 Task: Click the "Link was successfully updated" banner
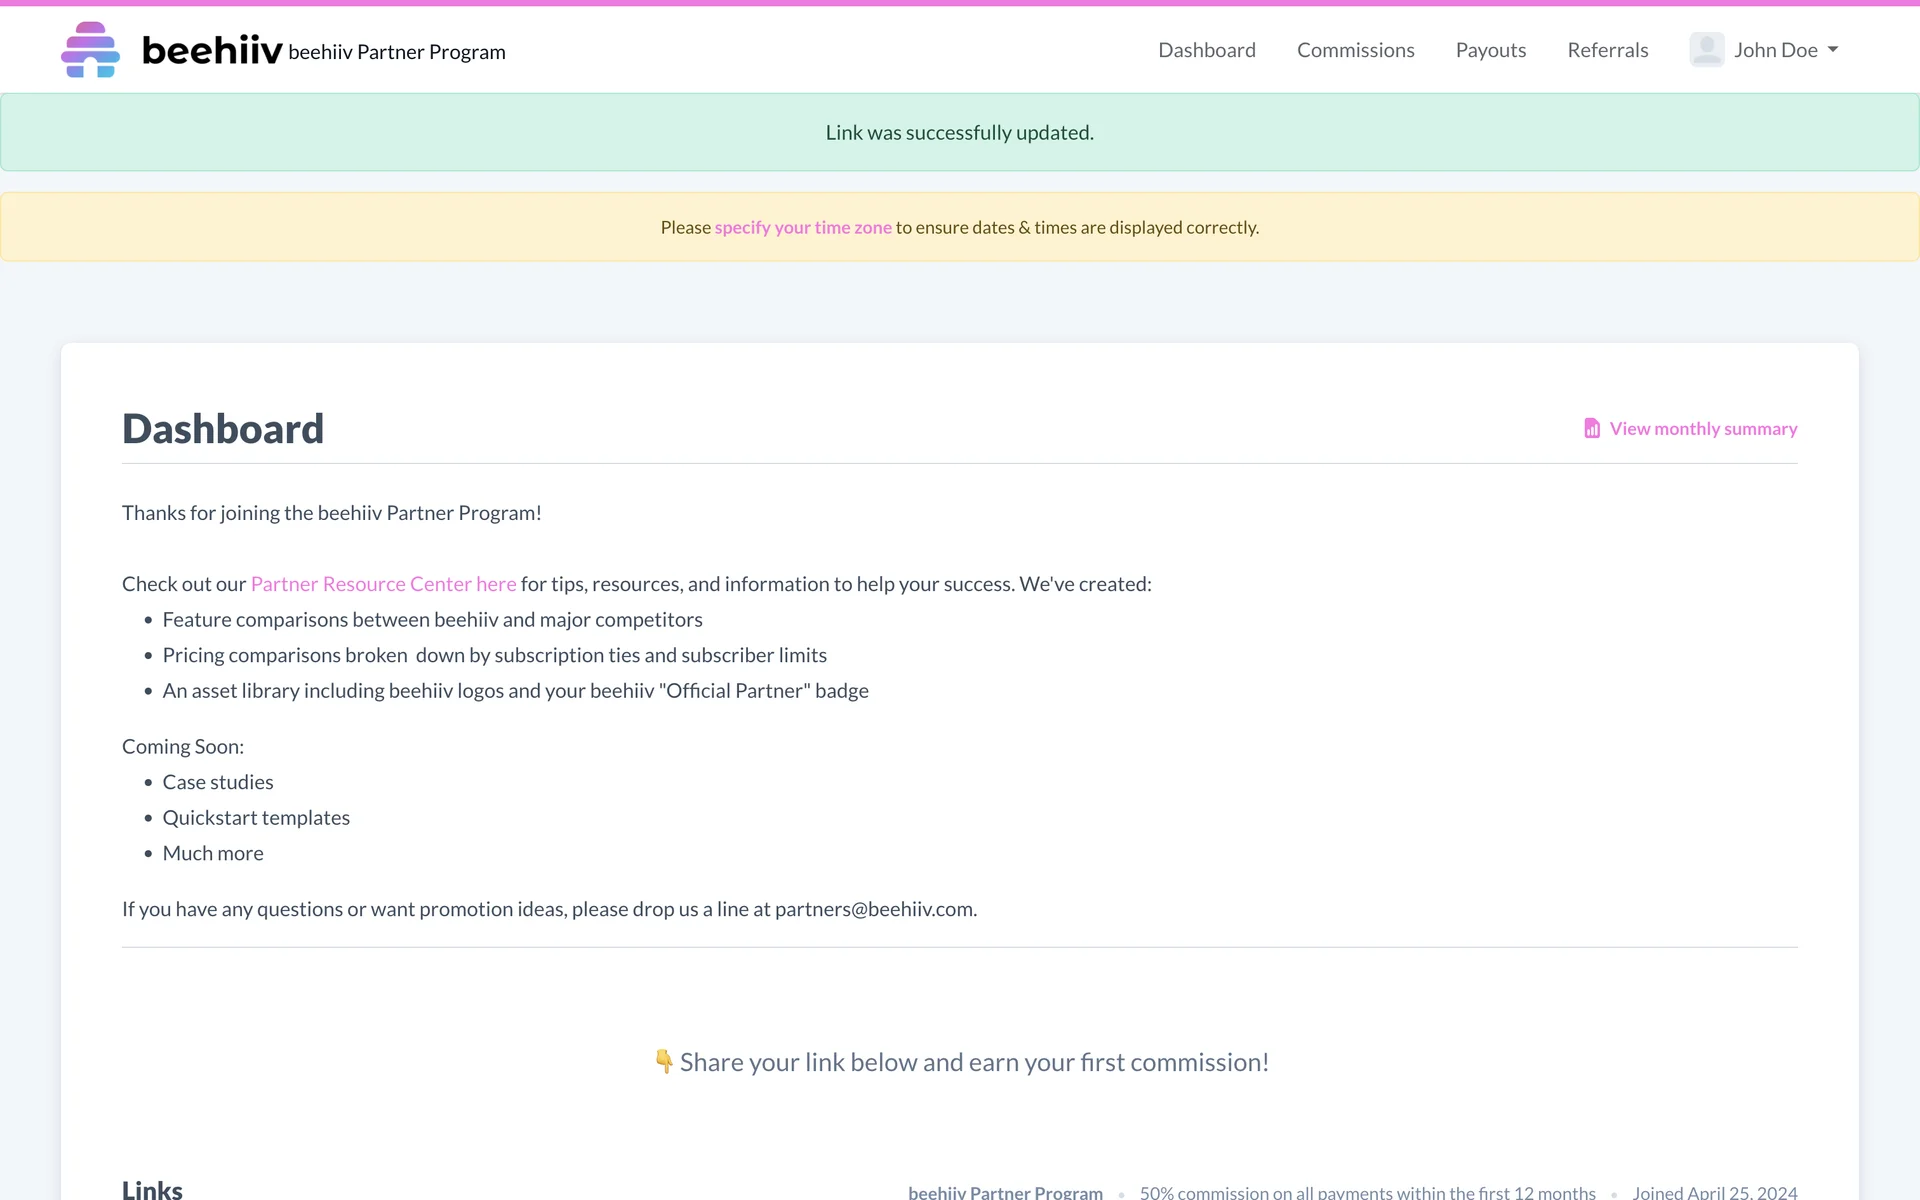[959, 133]
